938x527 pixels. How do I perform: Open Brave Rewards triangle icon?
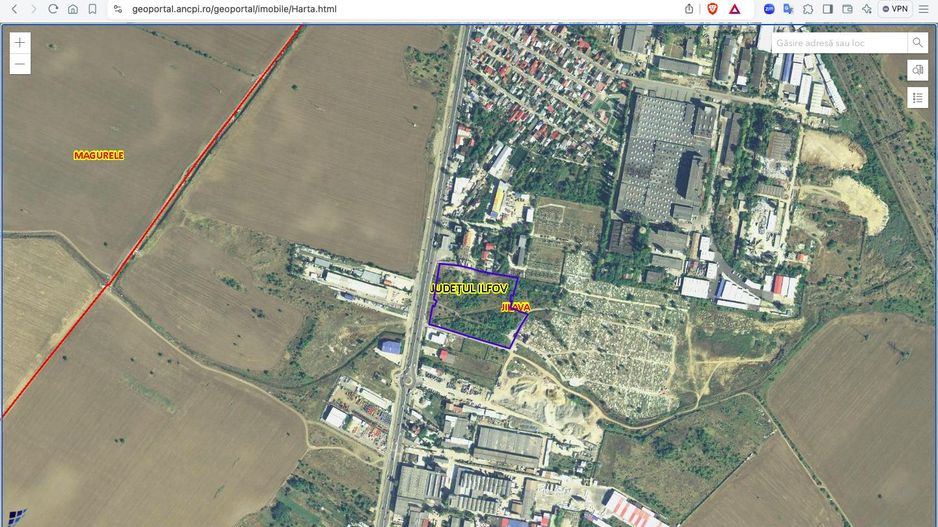point(735,9)
